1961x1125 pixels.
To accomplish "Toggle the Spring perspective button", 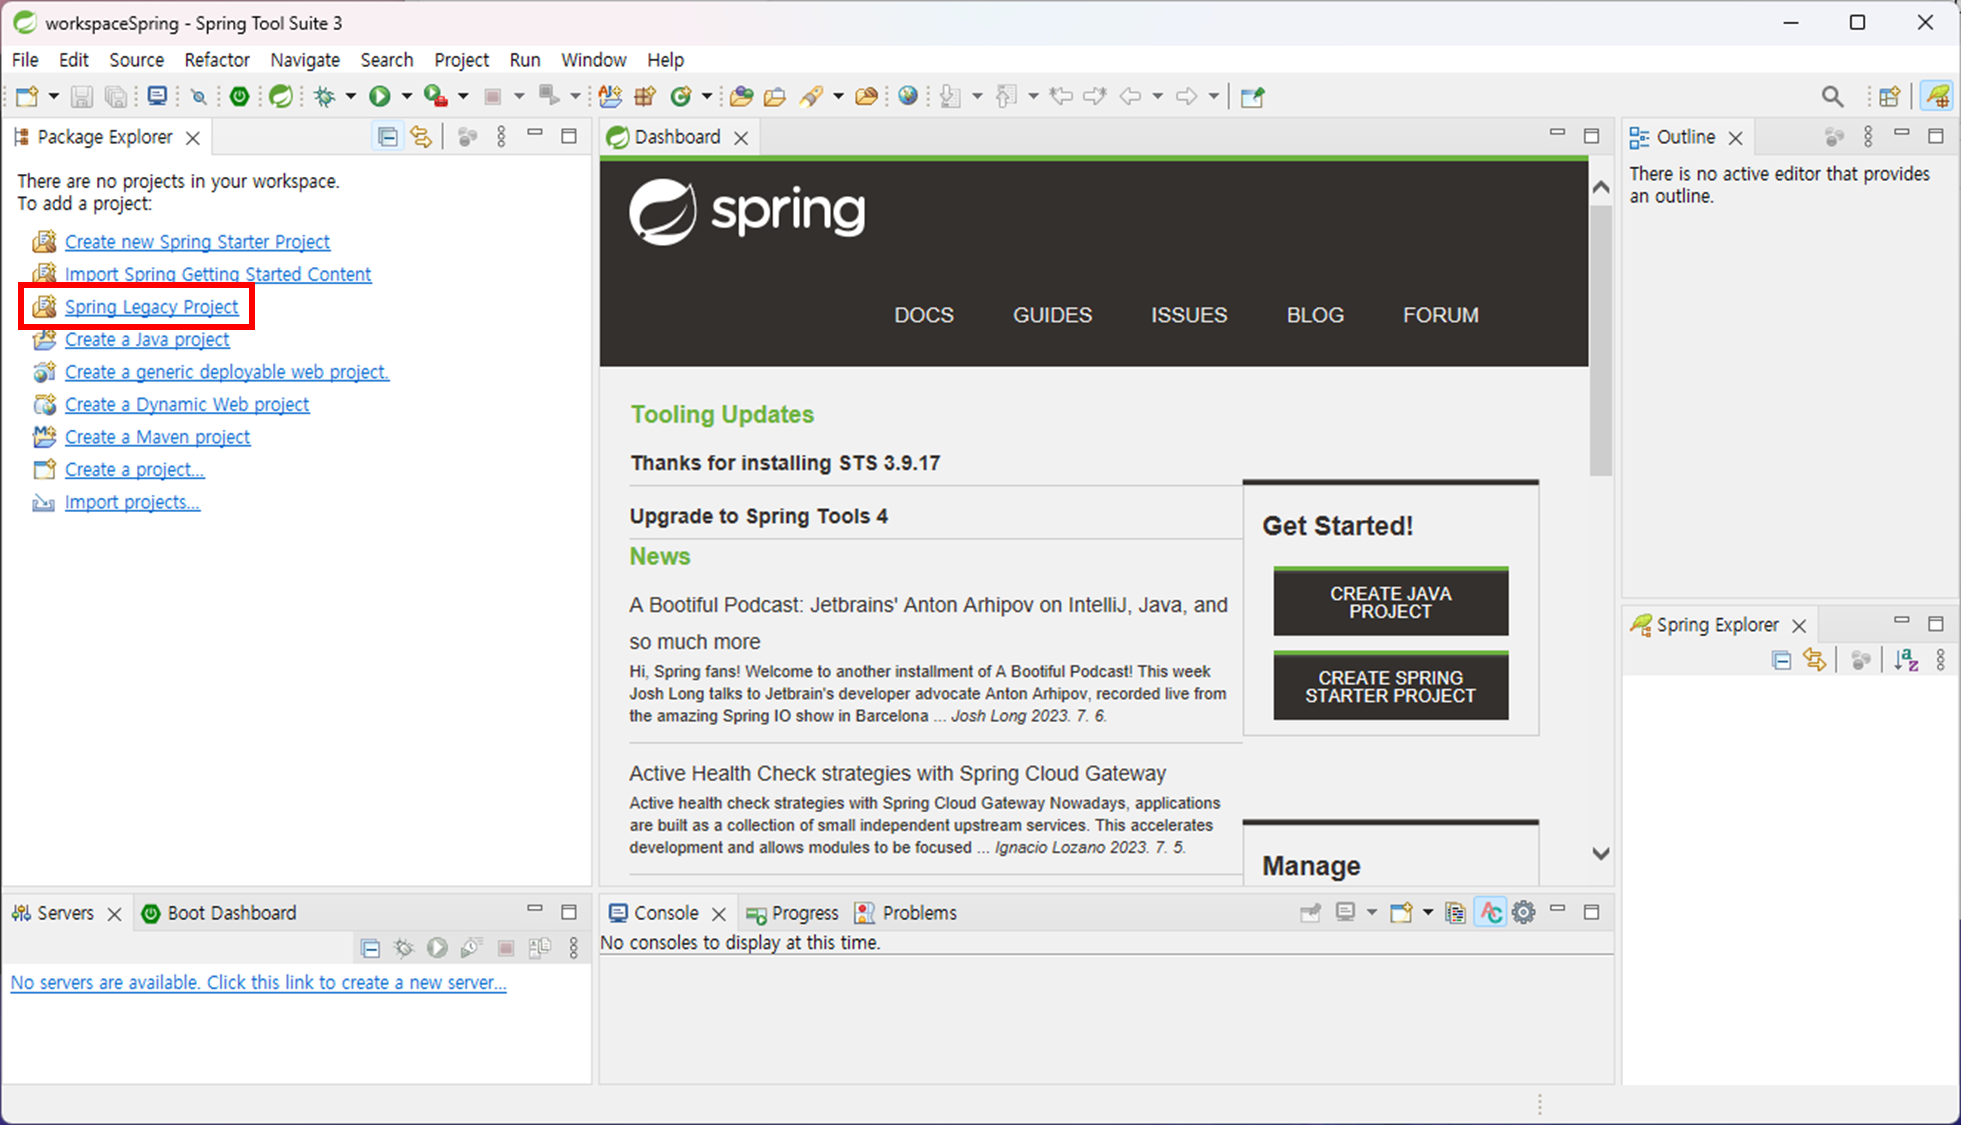I will (x=1937, y=96).
